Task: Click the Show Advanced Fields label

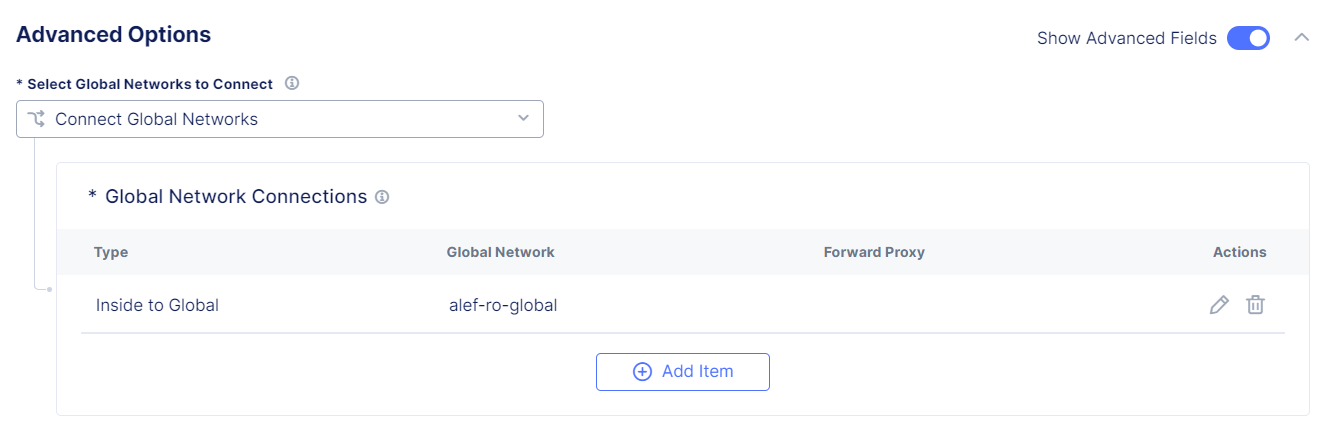Action: (1127, 38)
